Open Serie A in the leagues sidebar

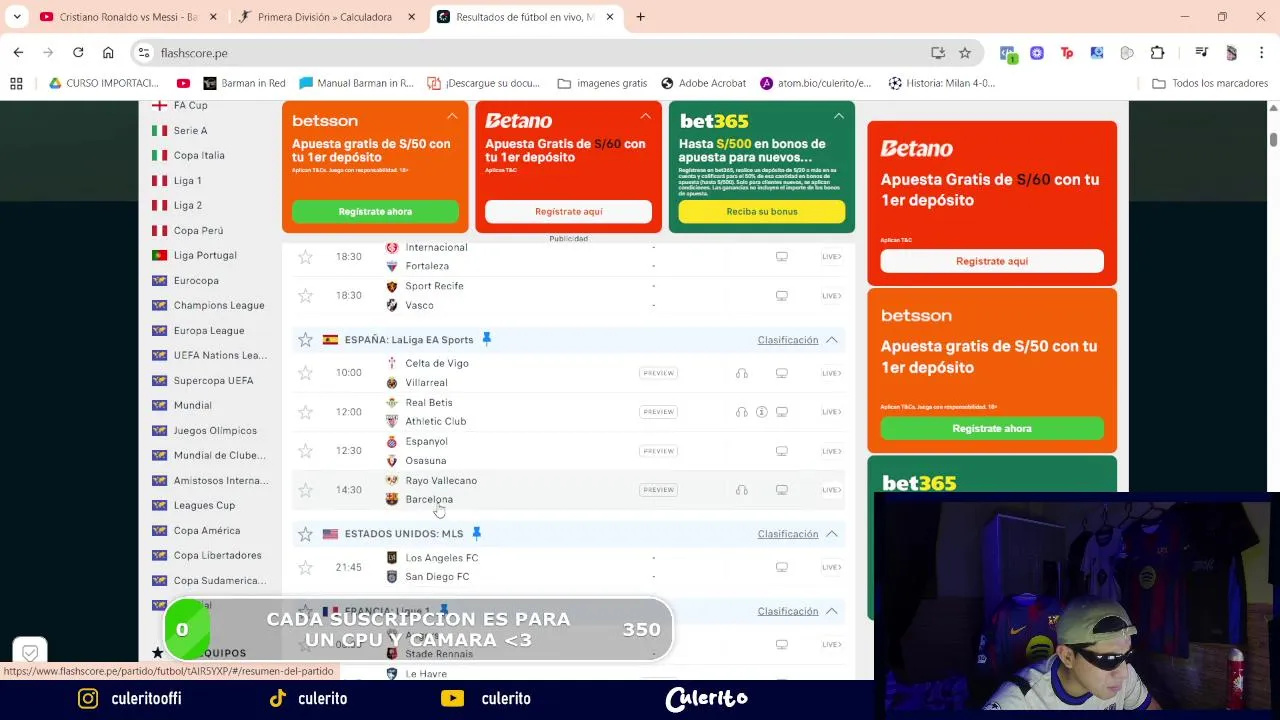(x=190, y=130)
